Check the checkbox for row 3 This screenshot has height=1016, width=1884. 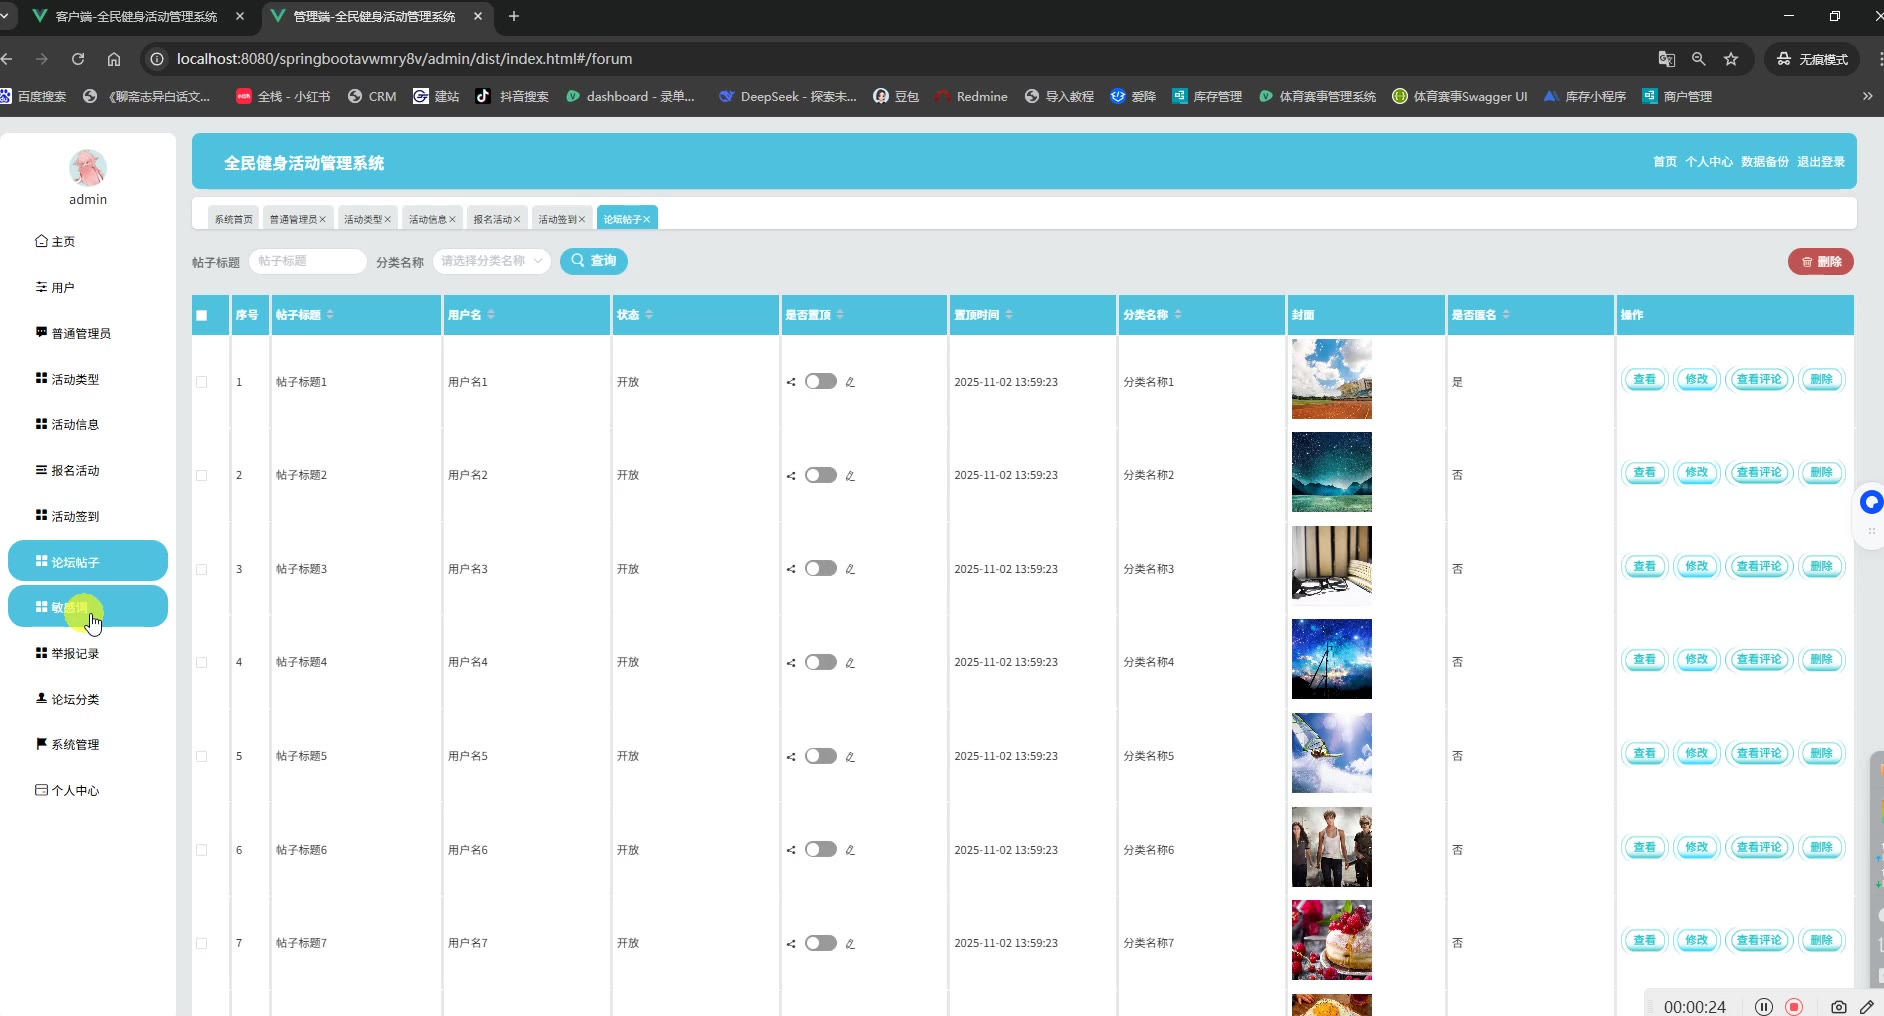(202, 569)
